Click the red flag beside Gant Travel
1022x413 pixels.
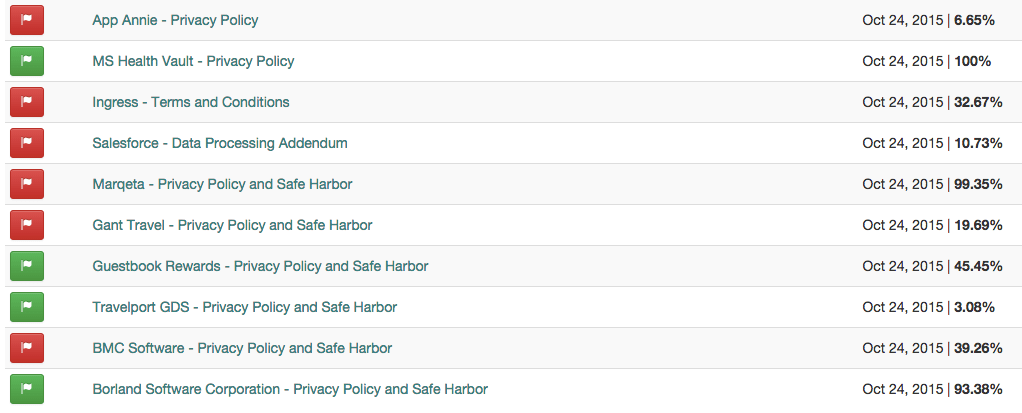point(27,225)
